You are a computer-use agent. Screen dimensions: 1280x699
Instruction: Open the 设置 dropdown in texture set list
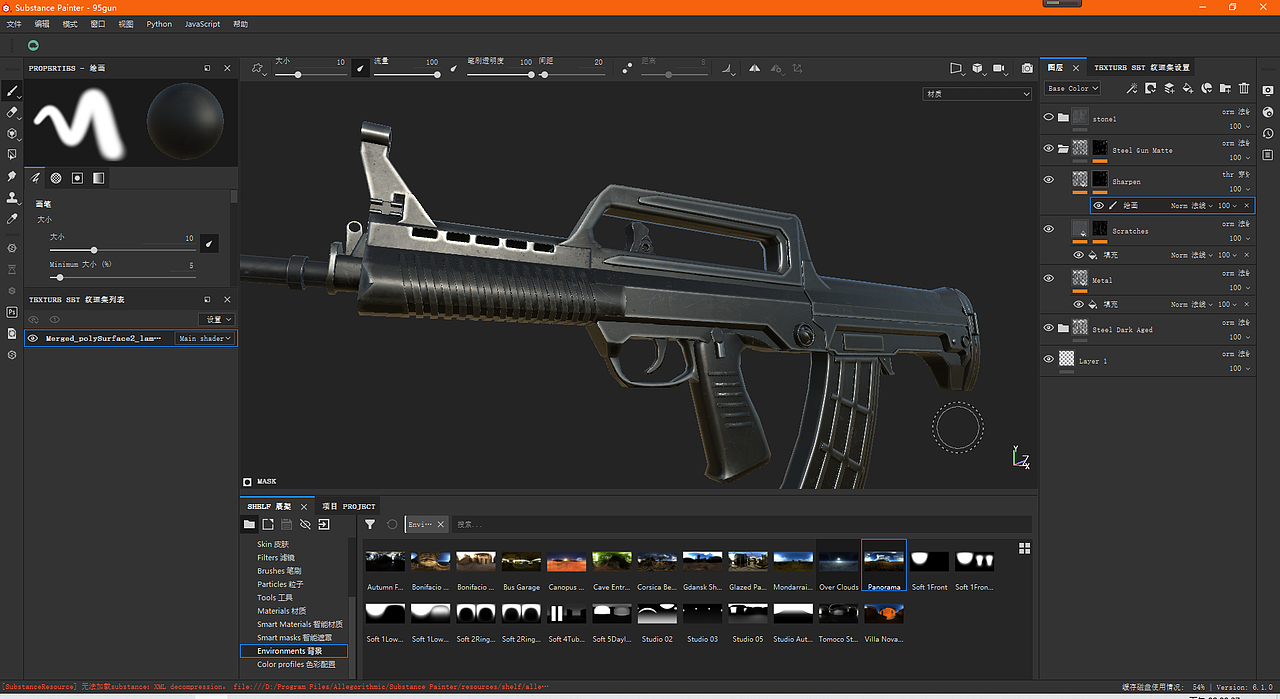click(x=216, y=320)
